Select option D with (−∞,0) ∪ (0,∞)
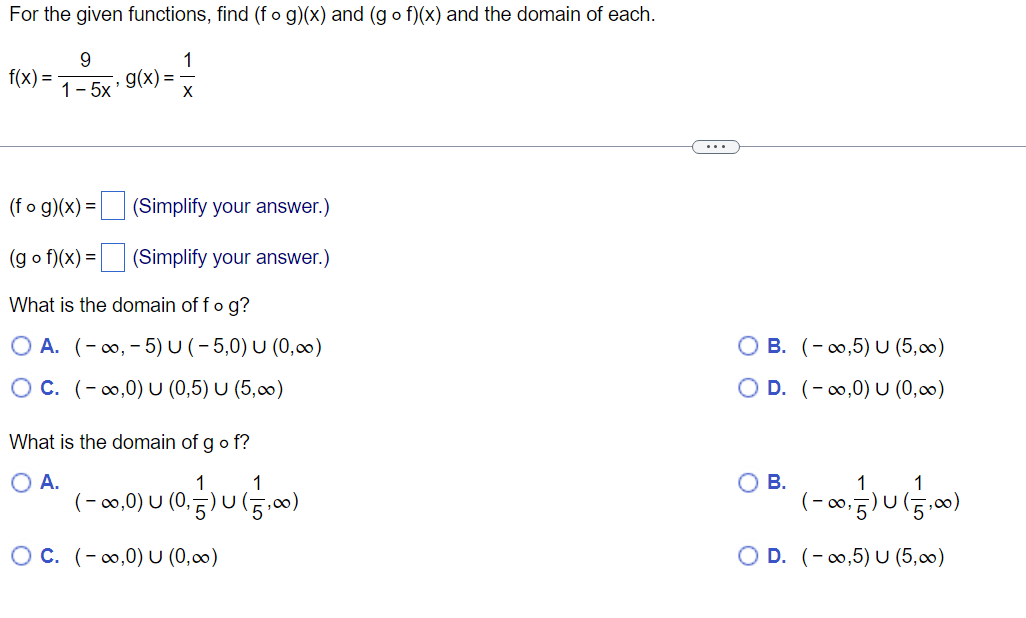This screenshot has width=1026, height=618. pyautogui.click(x=747, y=388)
